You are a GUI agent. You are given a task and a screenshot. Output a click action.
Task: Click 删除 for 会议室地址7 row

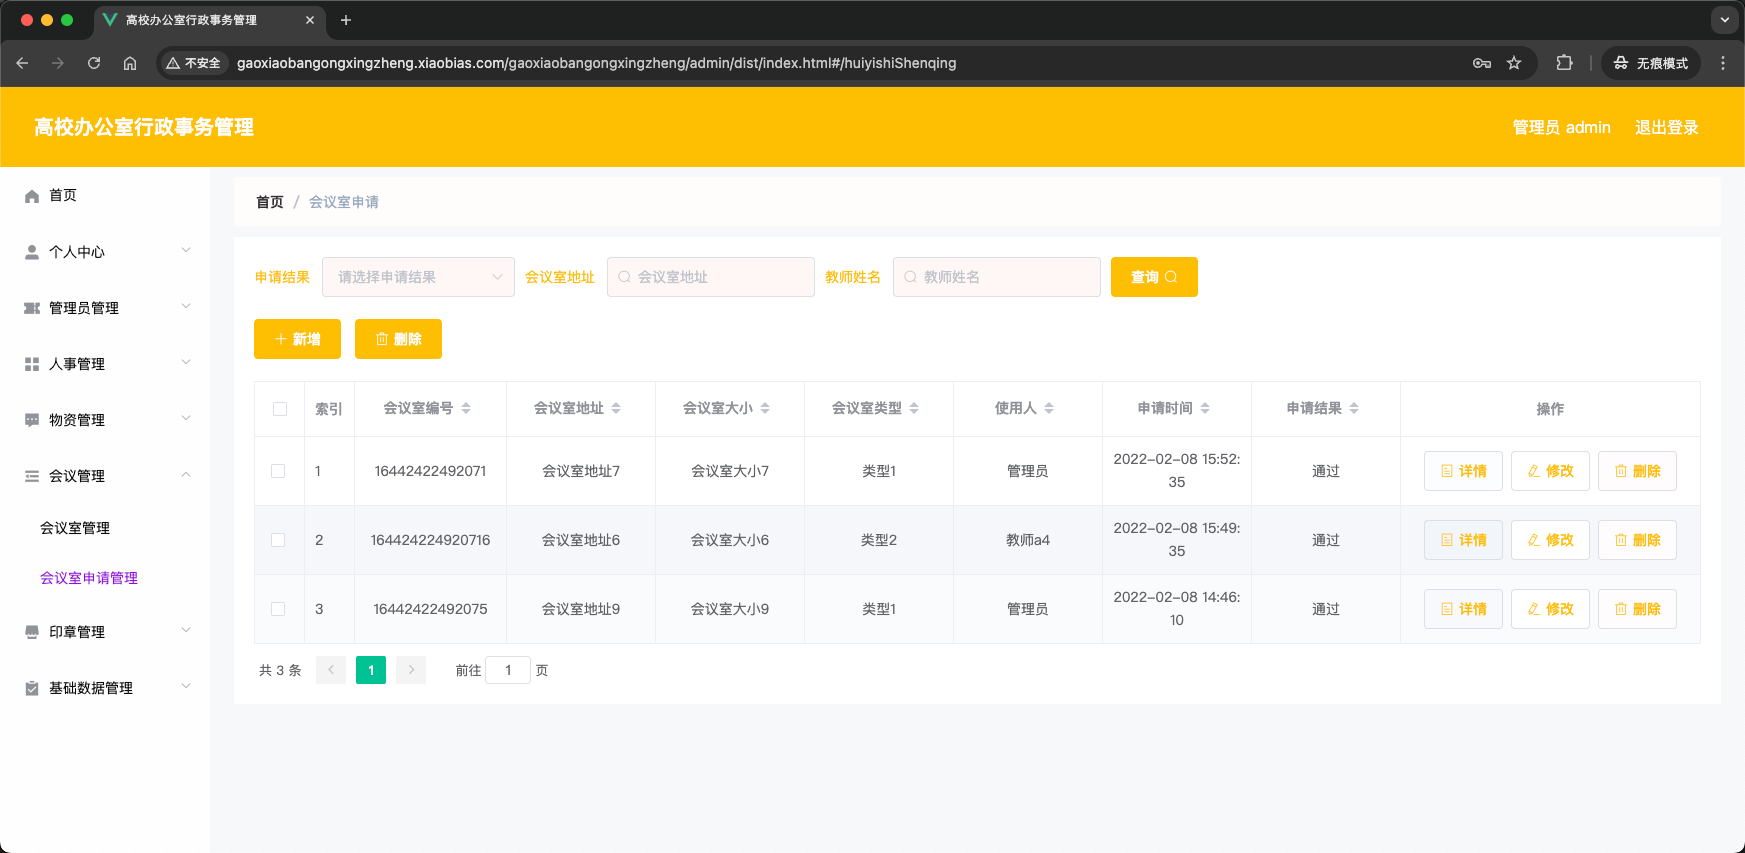pyautogui.click(x=1637, y=471)
